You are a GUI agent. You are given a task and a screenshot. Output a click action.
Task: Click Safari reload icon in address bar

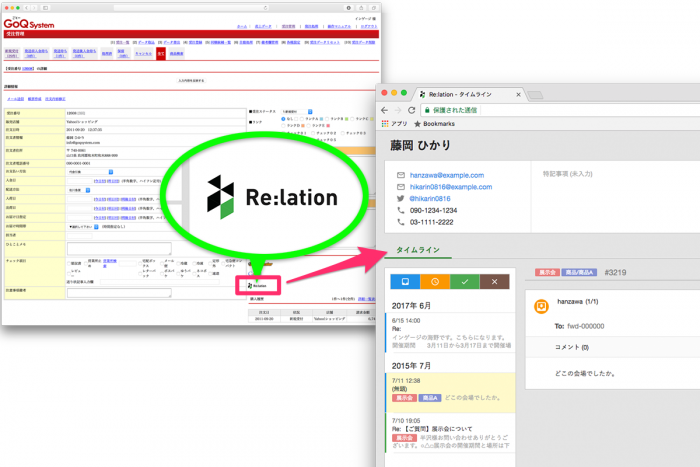[x=266, y=8]
